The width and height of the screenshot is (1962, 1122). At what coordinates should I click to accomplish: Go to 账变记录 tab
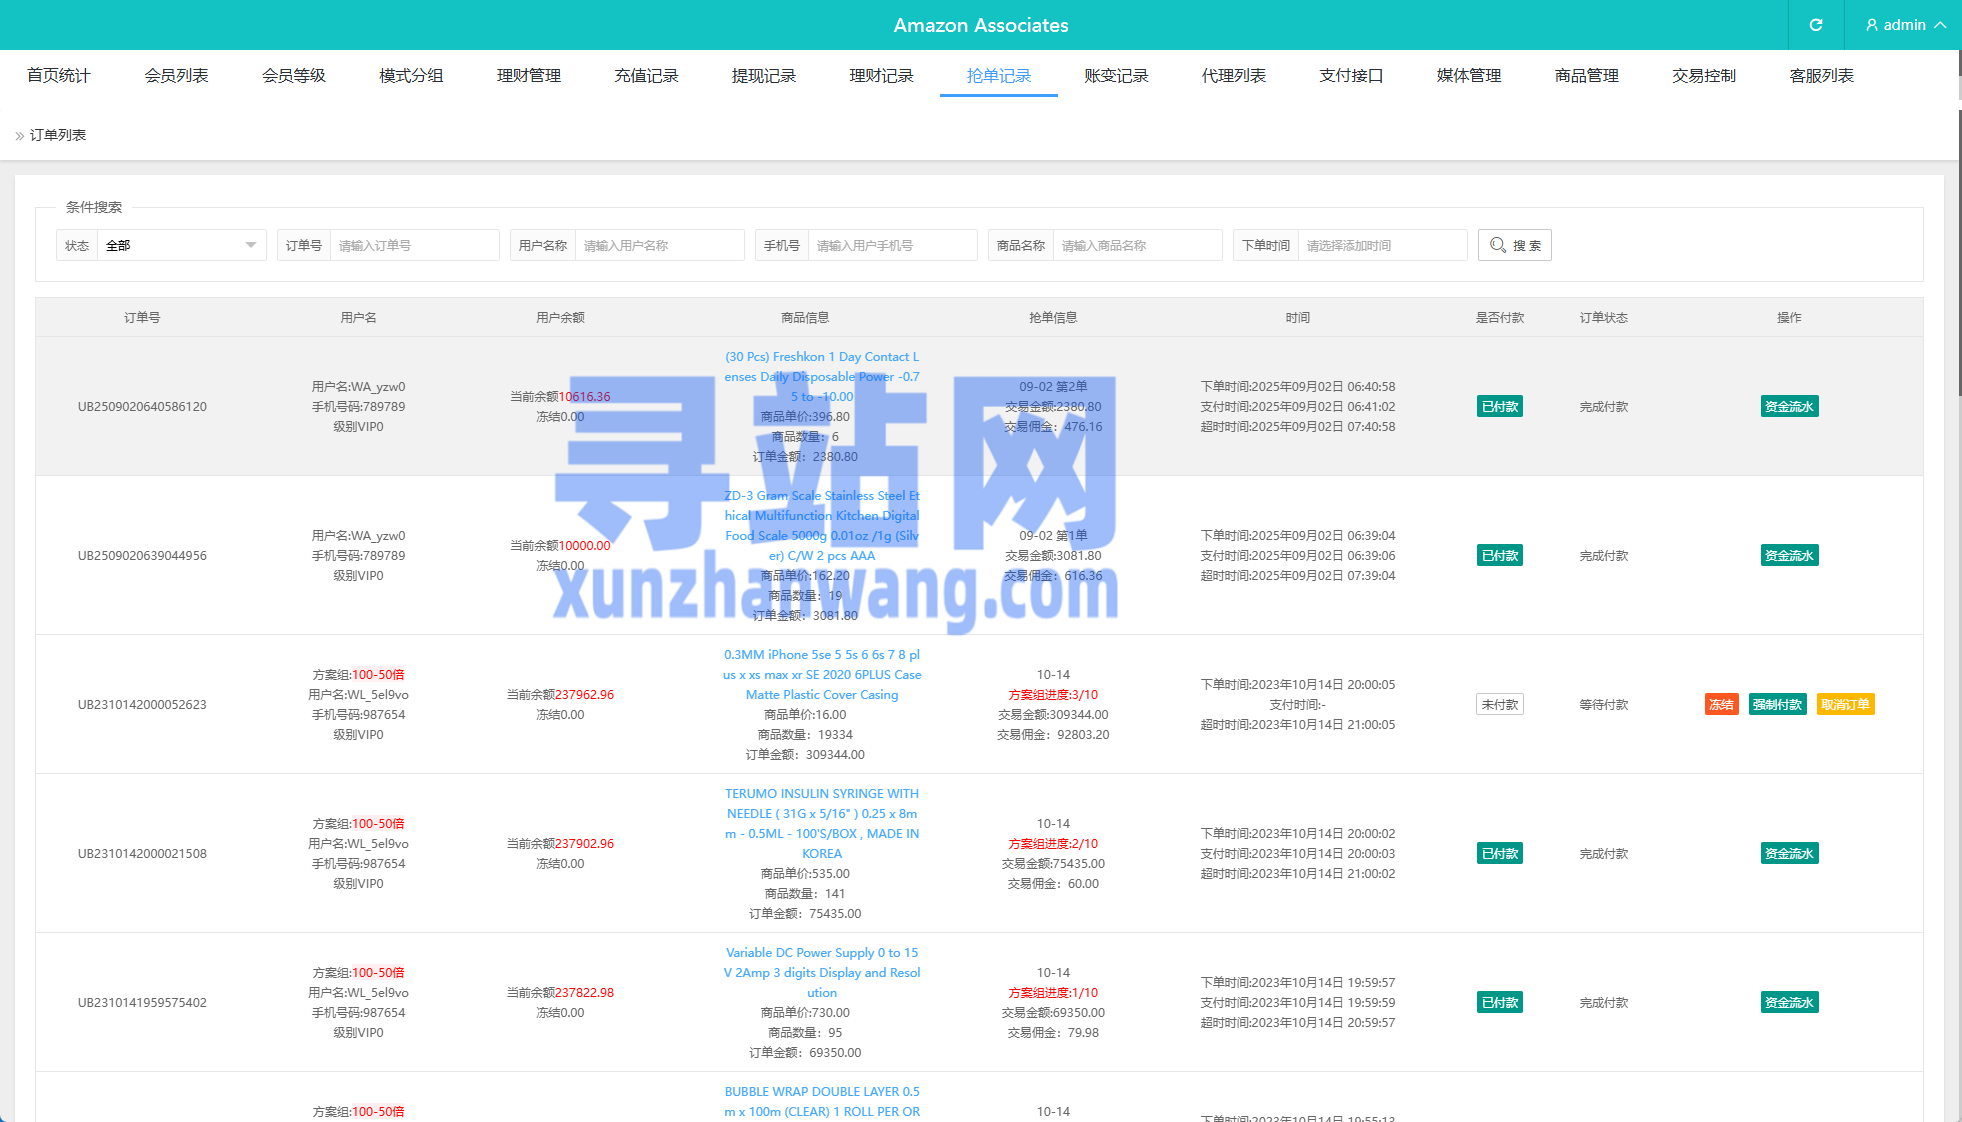coord(1116,76)
